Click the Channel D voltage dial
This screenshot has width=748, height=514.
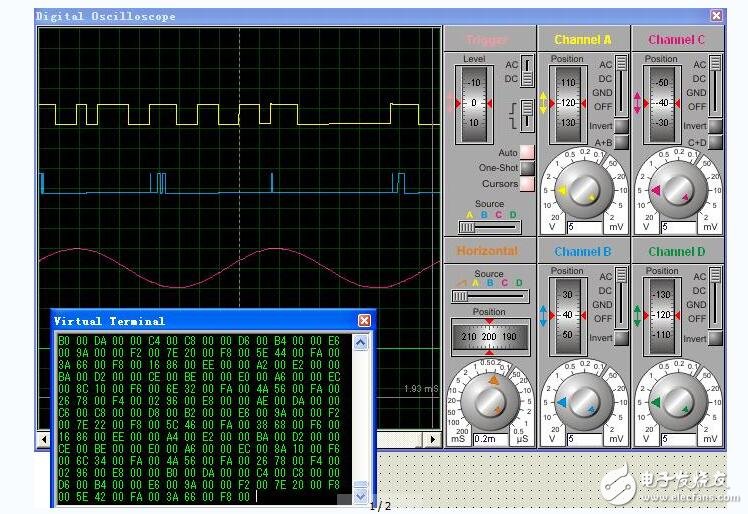678,402
